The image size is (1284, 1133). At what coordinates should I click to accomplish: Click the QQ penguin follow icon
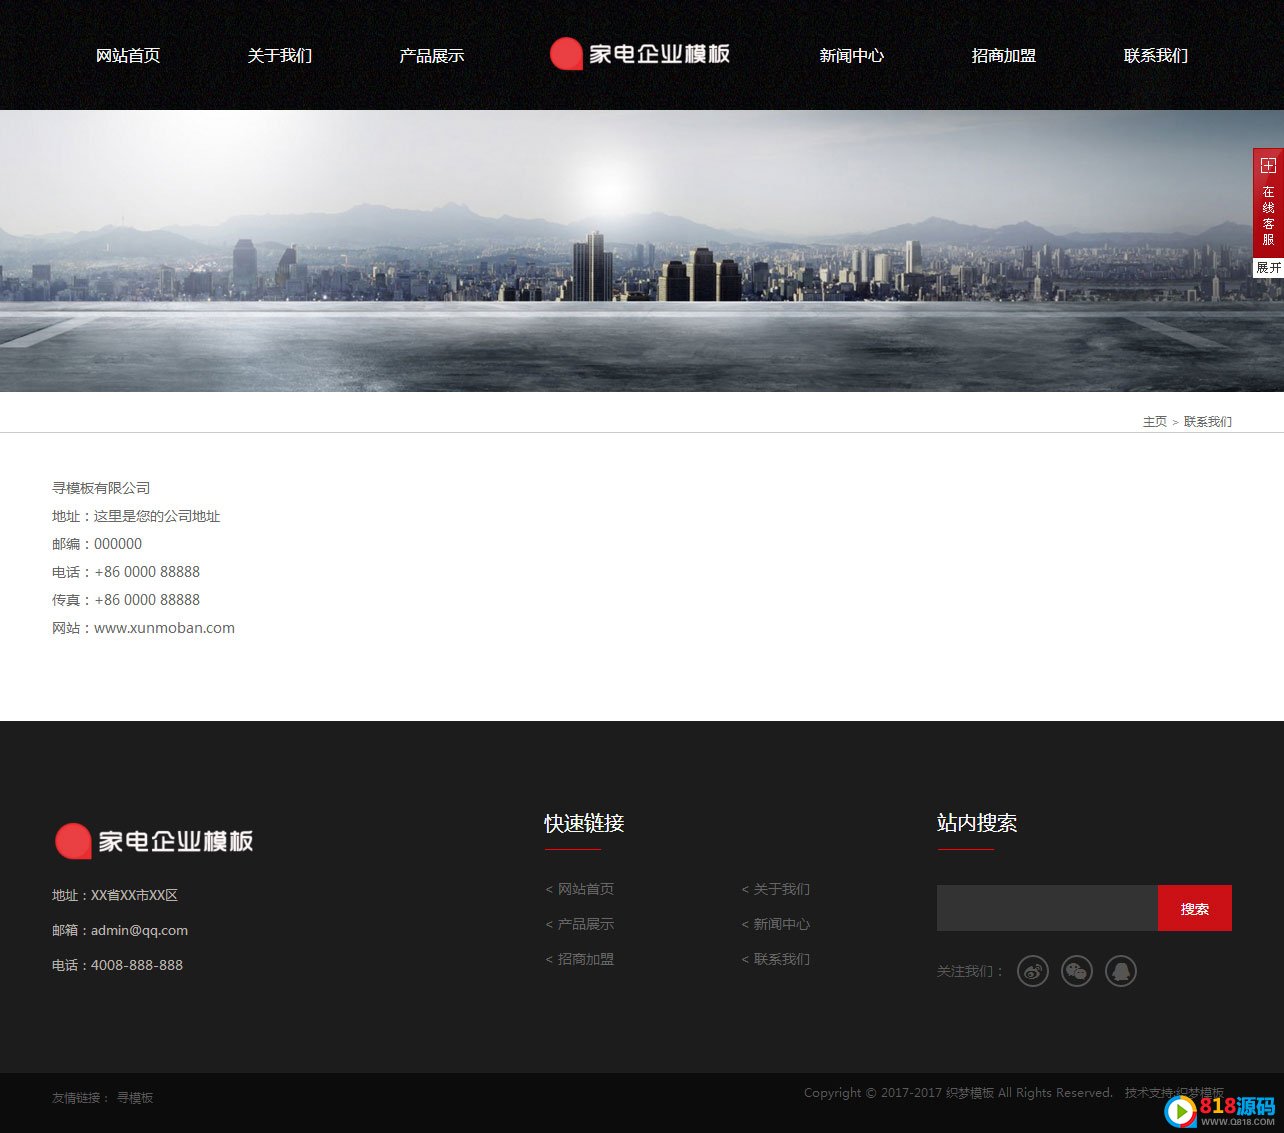1120,971
